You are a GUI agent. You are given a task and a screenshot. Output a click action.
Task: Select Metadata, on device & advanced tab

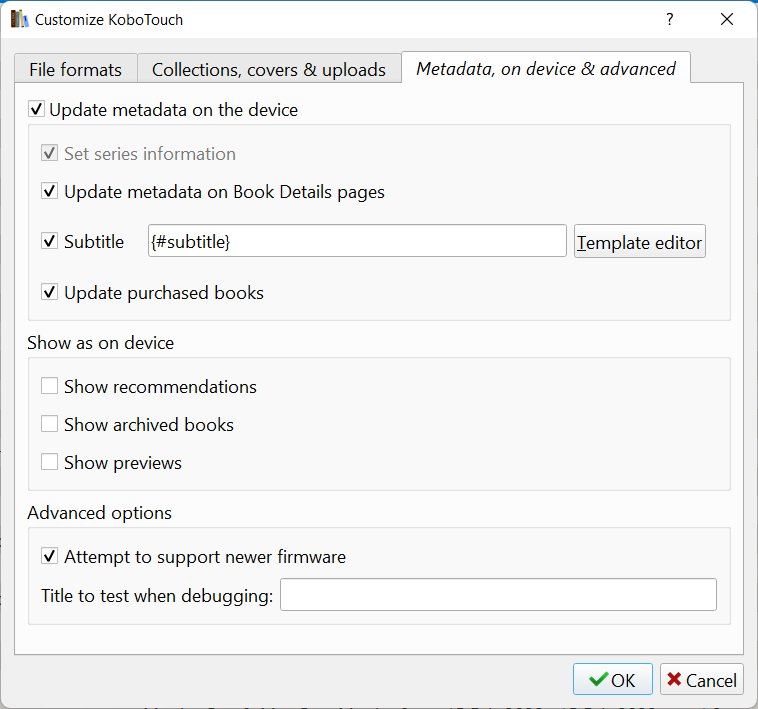(546, 68)
